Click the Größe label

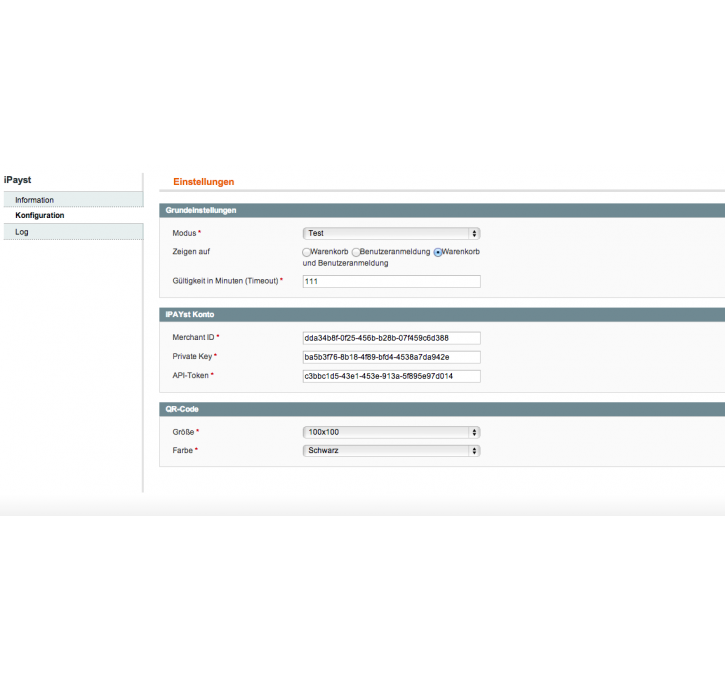(x=183, y=432)
